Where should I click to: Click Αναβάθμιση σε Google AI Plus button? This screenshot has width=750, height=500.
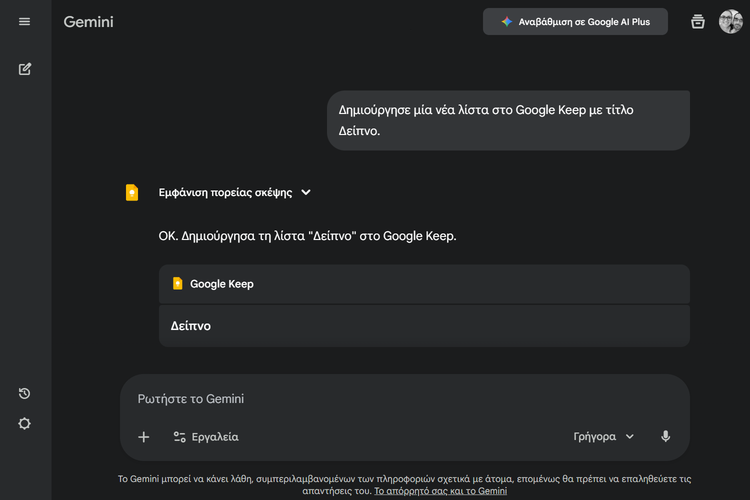coord(575,22)
